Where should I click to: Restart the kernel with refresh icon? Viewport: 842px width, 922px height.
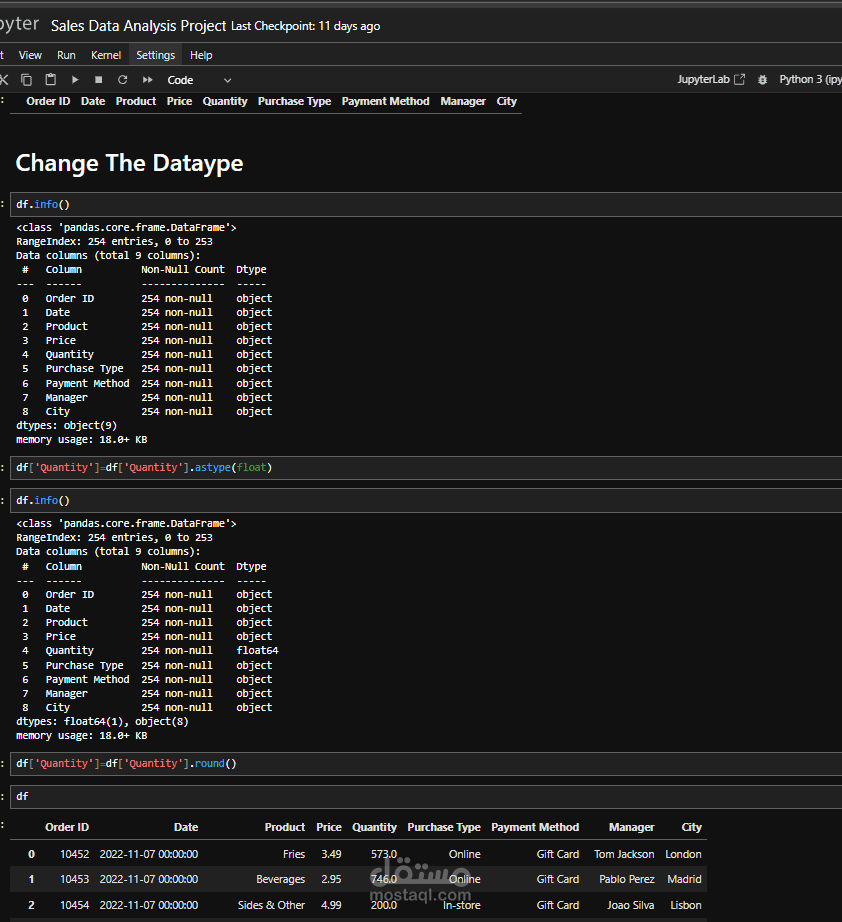[122, 79]
